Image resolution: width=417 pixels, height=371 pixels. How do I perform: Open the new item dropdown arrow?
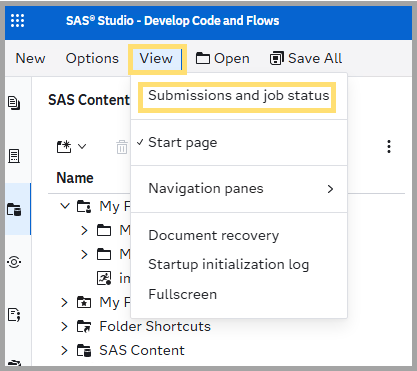point(82,146)
